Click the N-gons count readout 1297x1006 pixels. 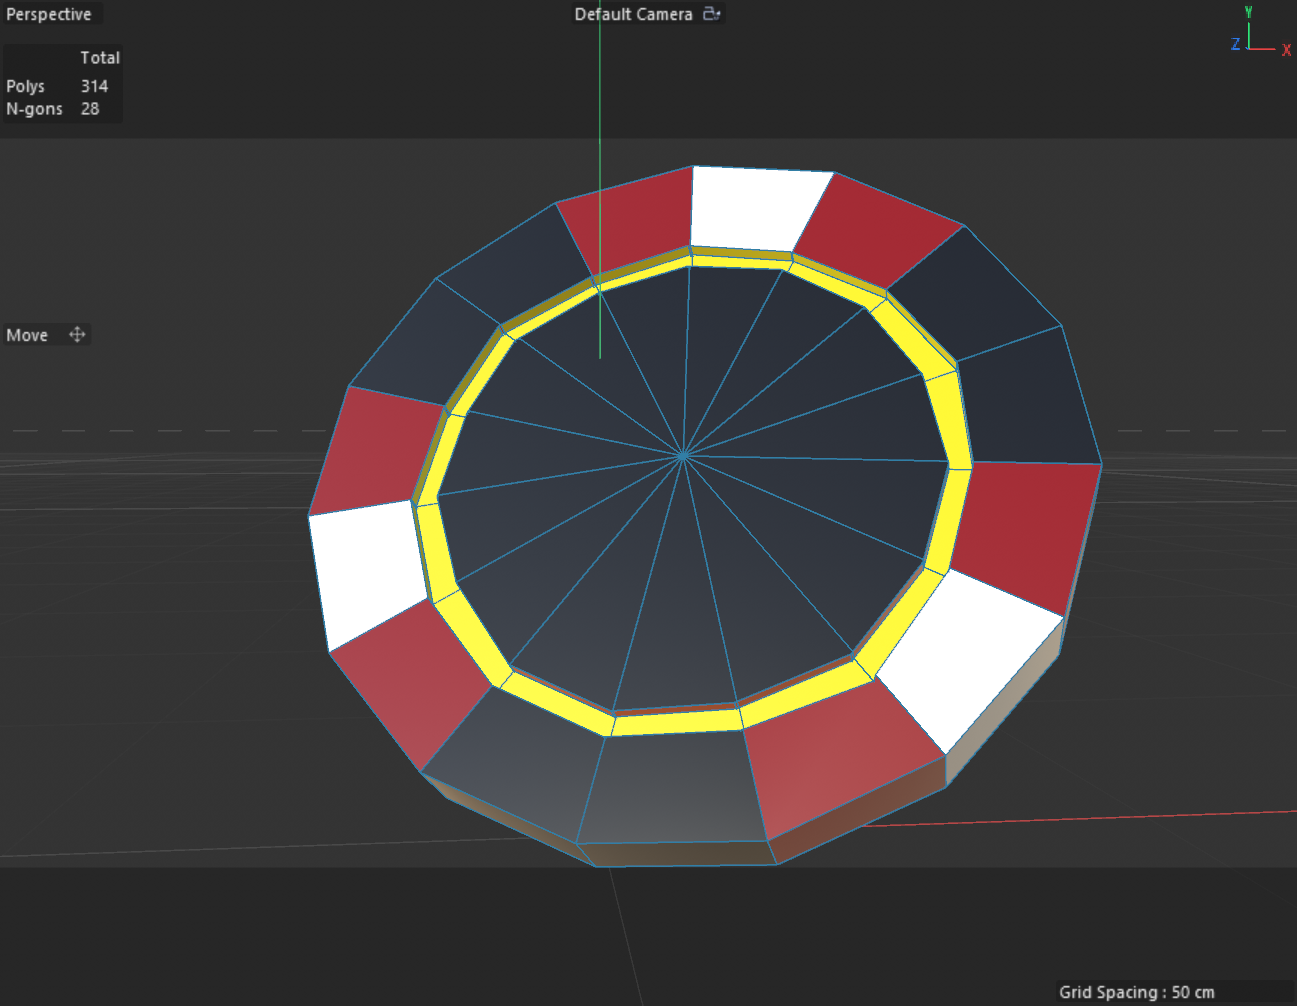[92, 108]
